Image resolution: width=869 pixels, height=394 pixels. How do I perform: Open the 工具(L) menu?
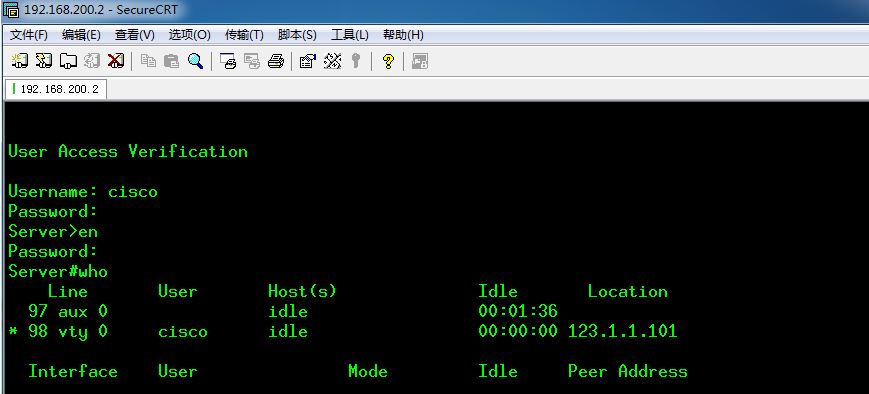pyautogui.click(x=350, y=35)
